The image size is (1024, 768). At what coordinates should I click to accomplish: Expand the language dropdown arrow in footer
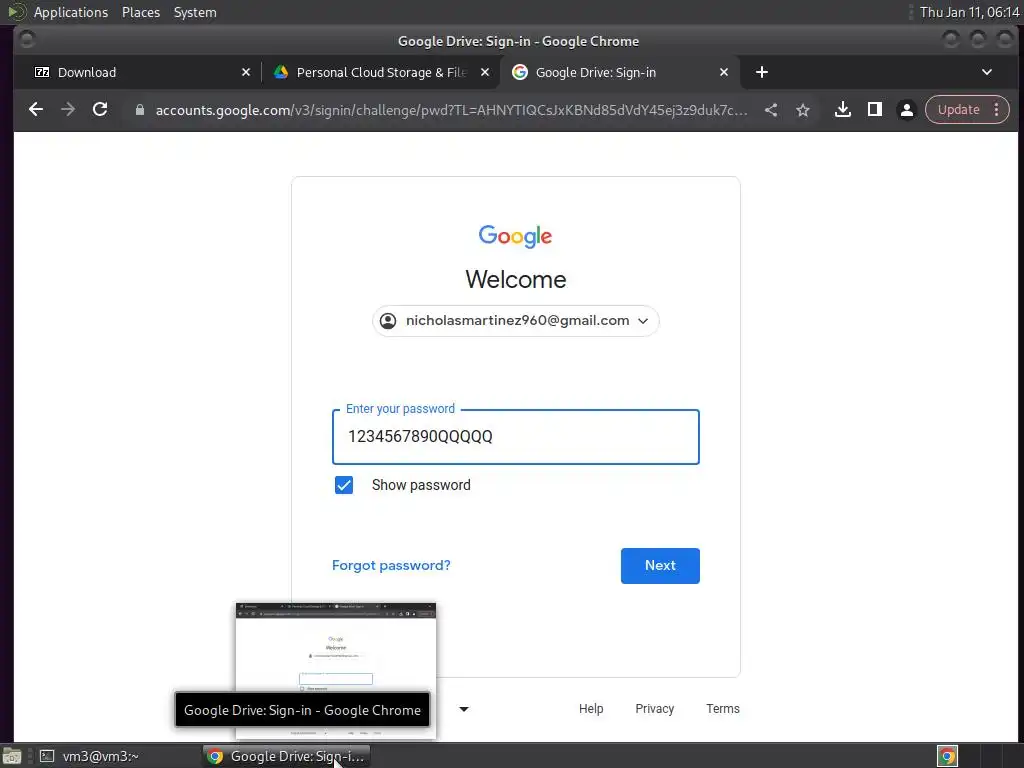[x=464, y=709]
